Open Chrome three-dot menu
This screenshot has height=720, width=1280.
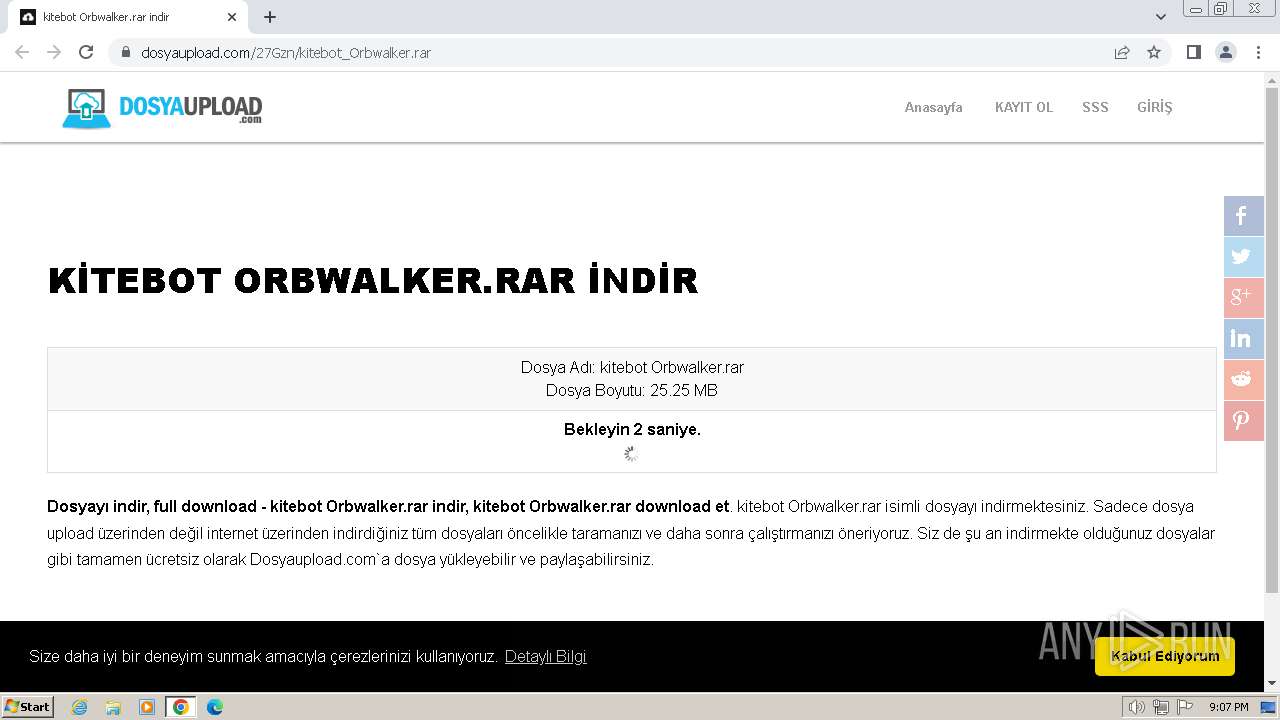coord(1258,52)
